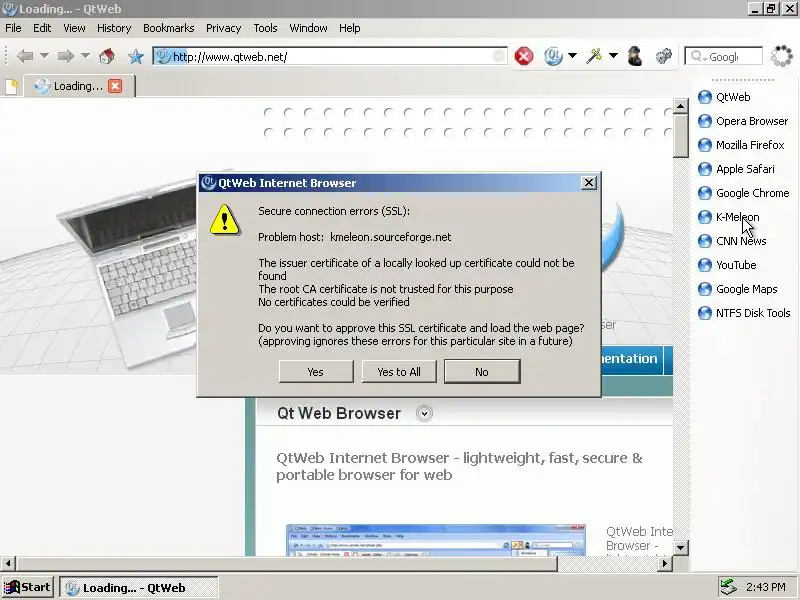The width and height of the screenshot is (800, 600).
Task: Click the 2:43 PM clock
Action: [x=766, y=587]
